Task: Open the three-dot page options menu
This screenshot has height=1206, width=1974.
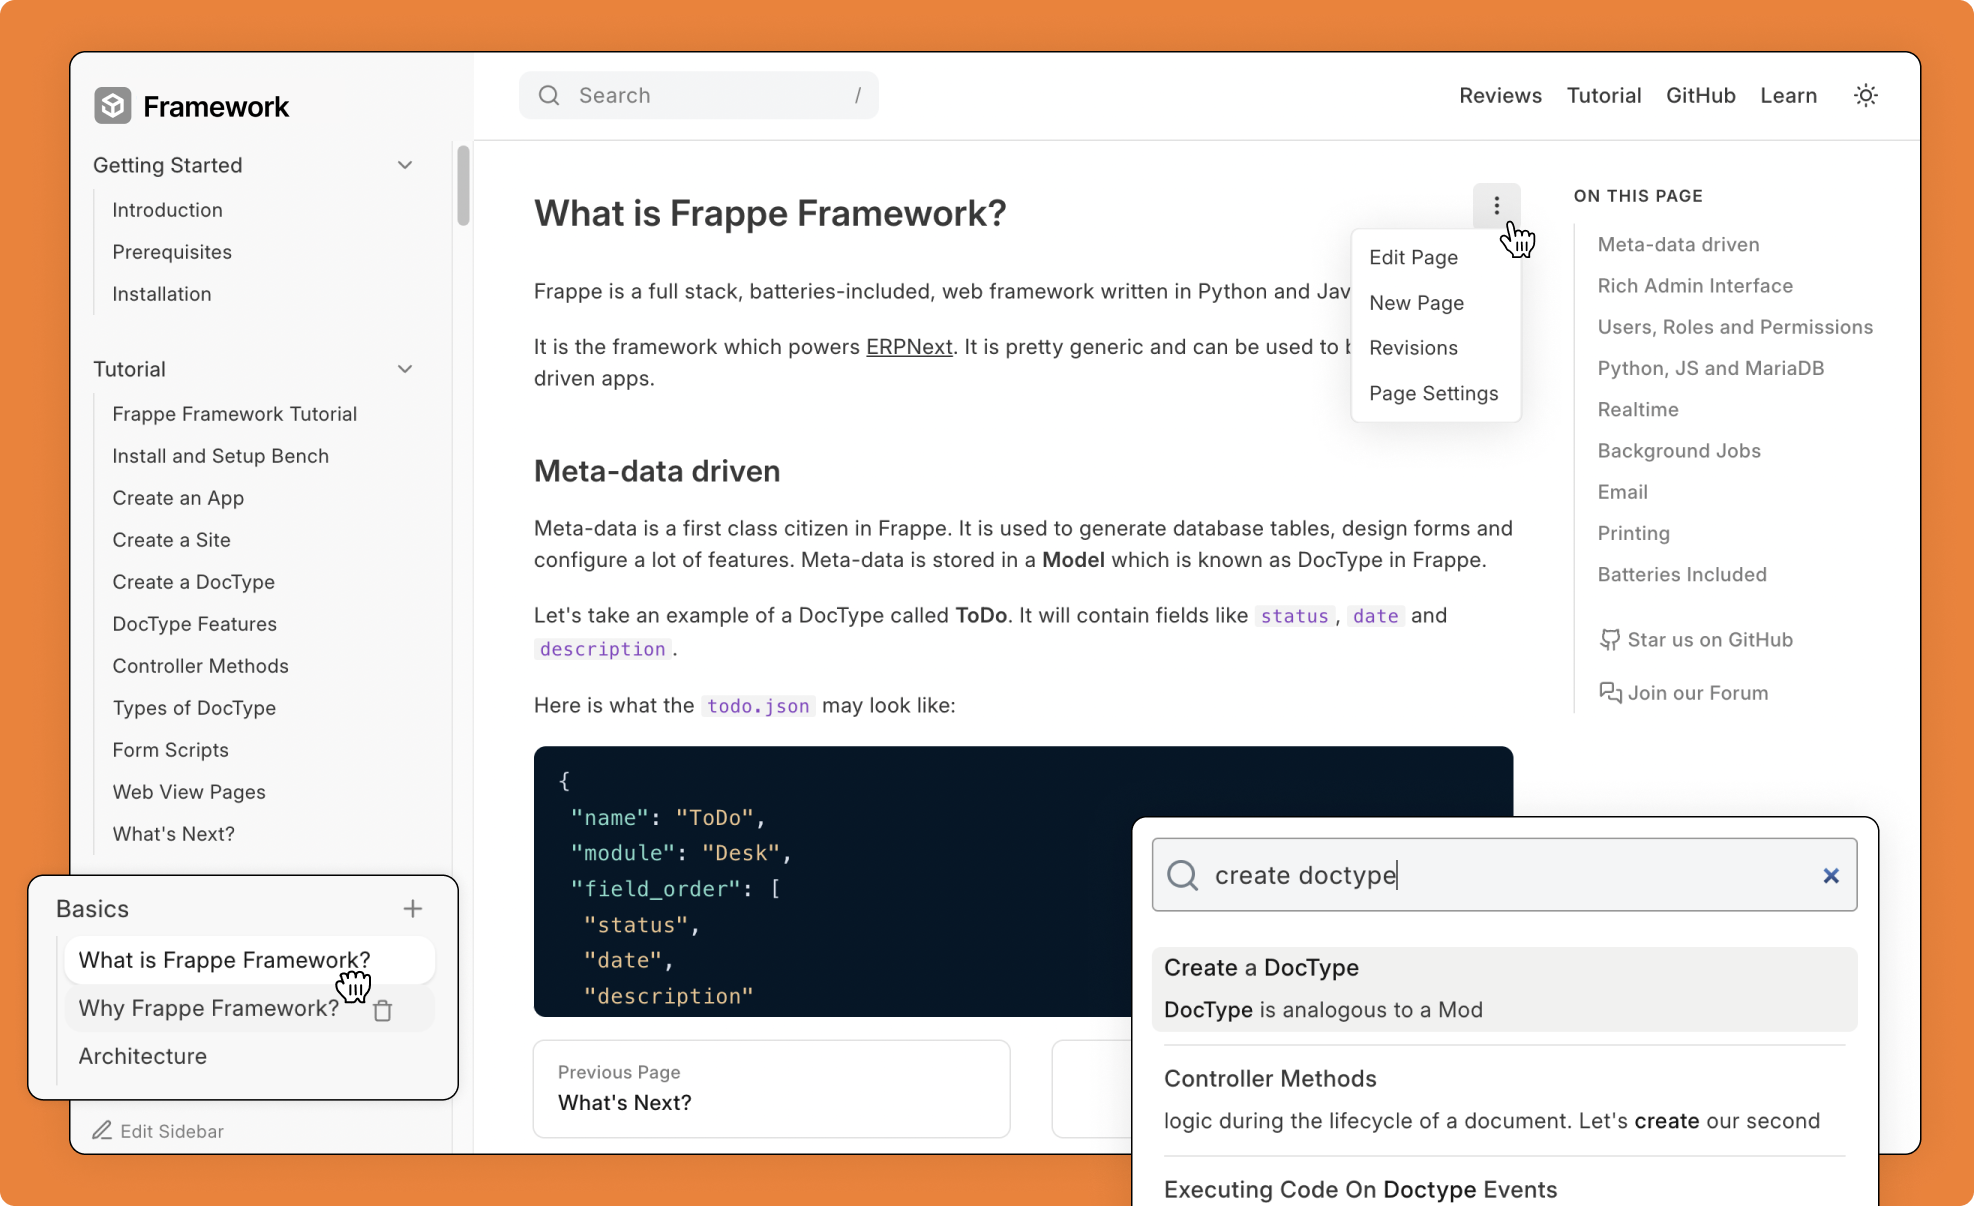Action: [1496, 205]
